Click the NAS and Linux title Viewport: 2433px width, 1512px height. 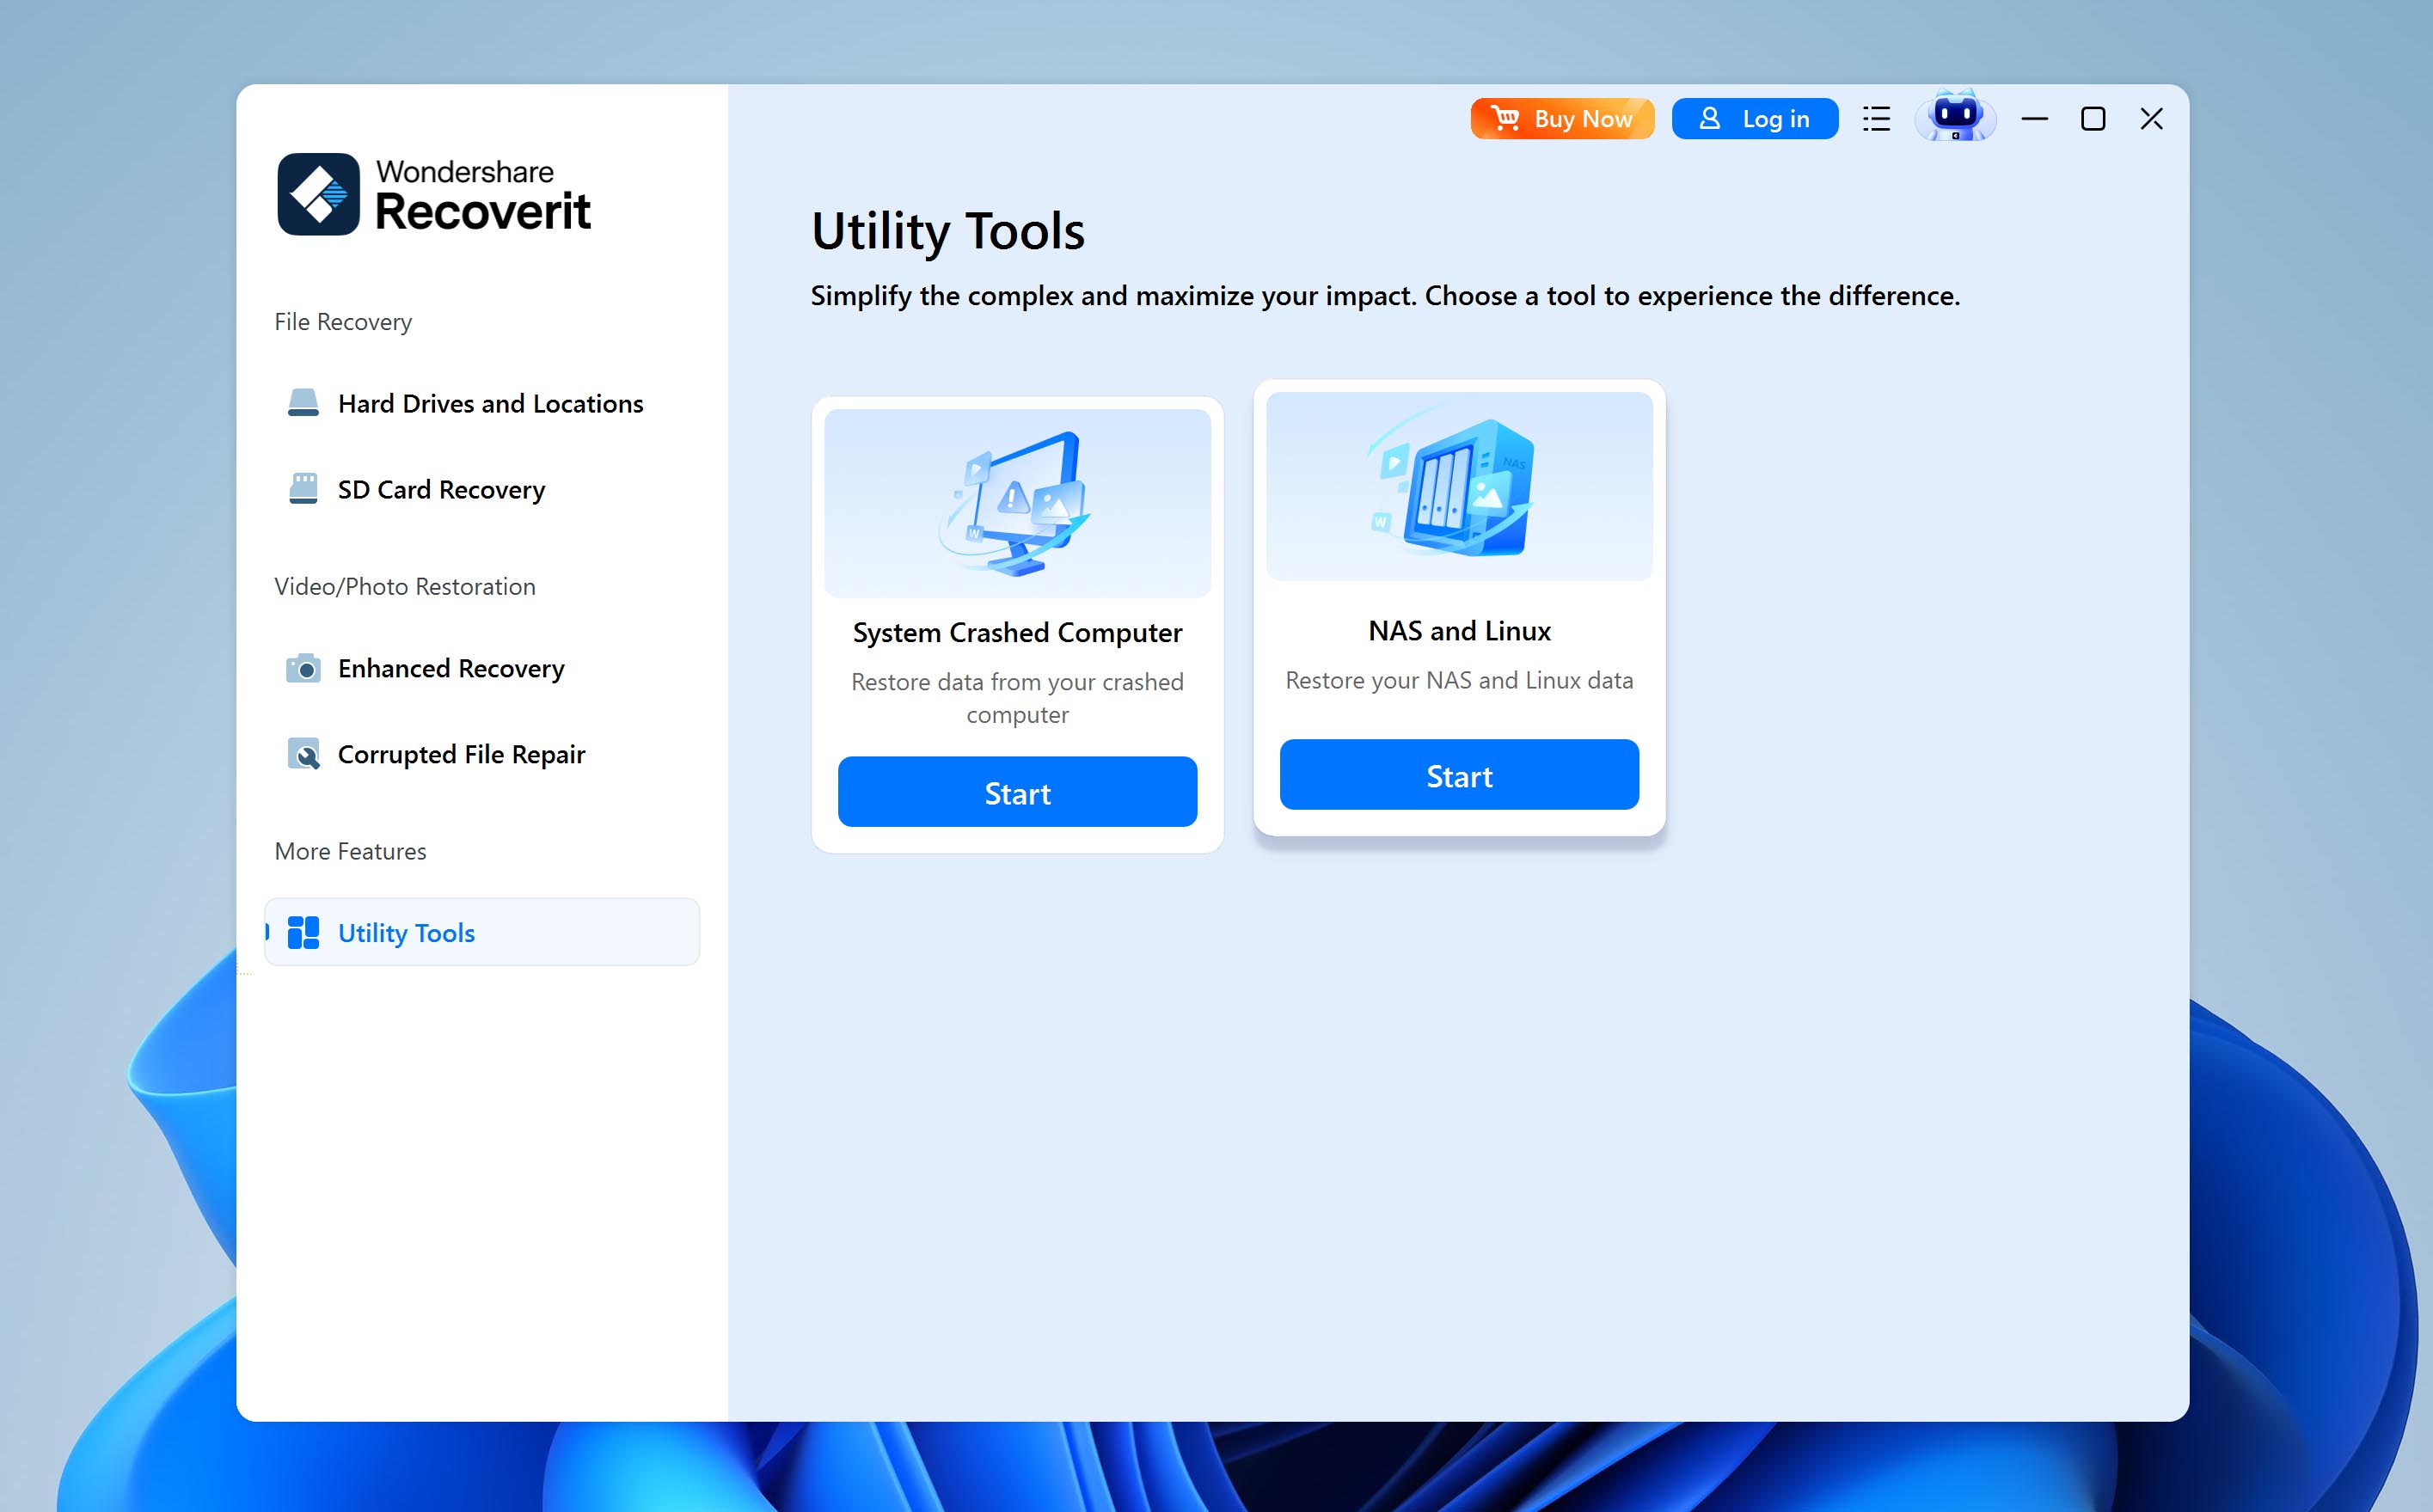click(1459, 631)
